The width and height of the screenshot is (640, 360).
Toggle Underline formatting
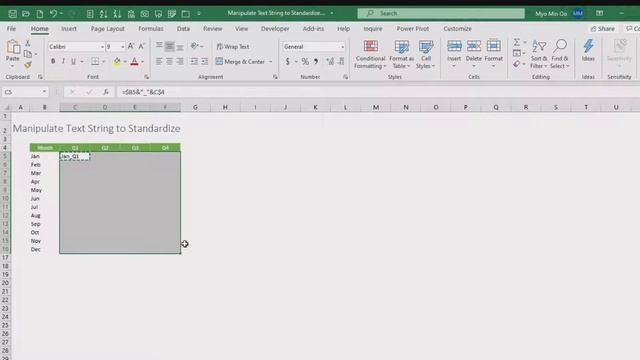pyautogui.click(x=73, y=62)
